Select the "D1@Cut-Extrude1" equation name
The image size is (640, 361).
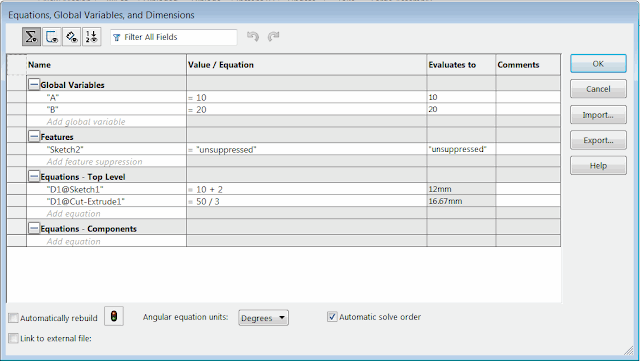(106, 201)
